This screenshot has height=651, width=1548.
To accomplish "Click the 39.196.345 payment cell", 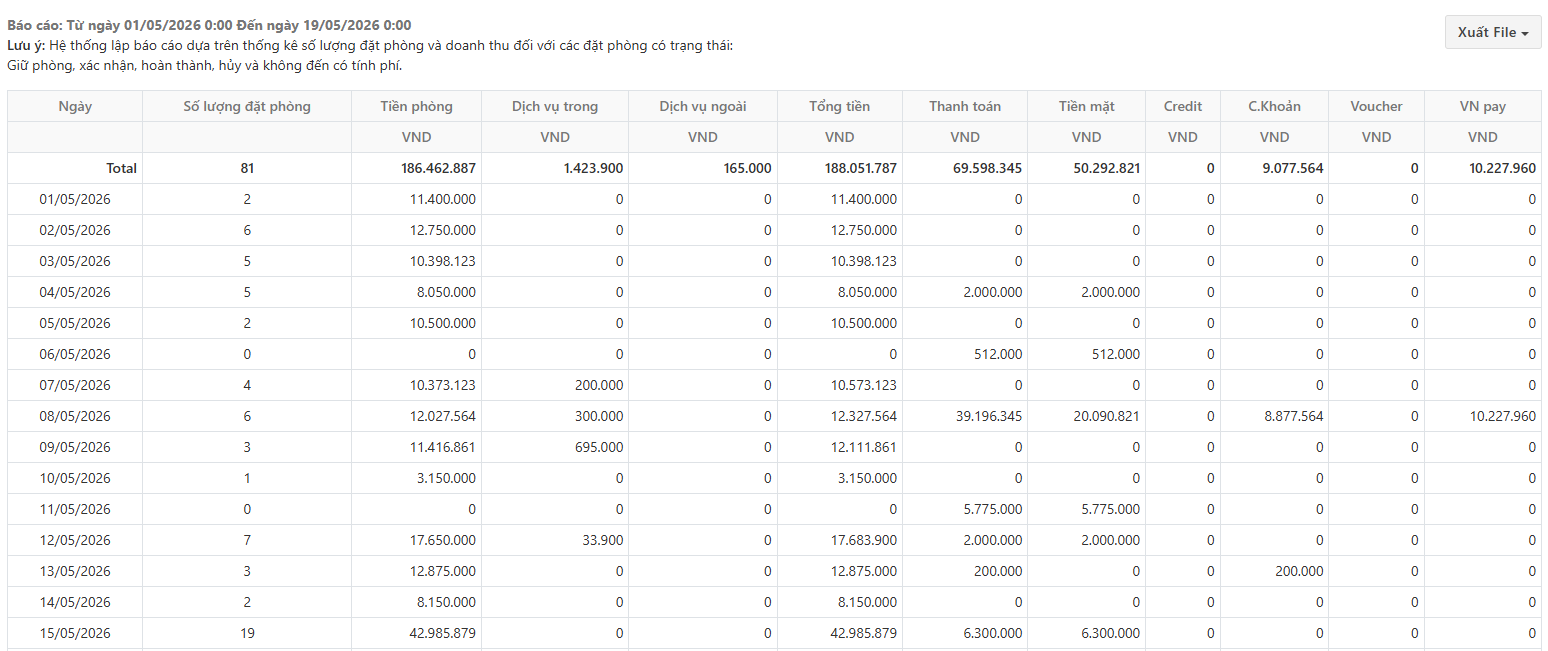I will [965, 416].
